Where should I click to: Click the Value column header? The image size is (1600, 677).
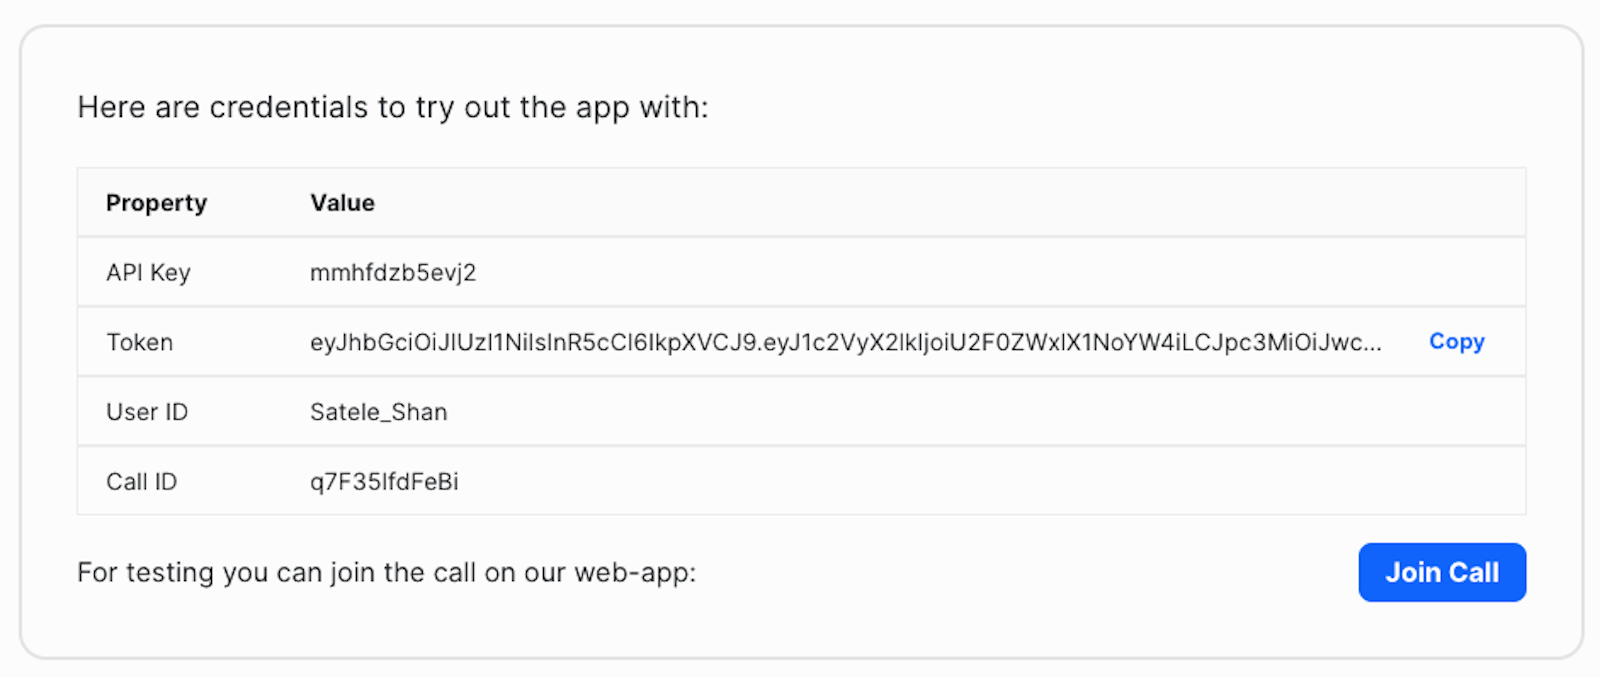[x=342, y=202]
